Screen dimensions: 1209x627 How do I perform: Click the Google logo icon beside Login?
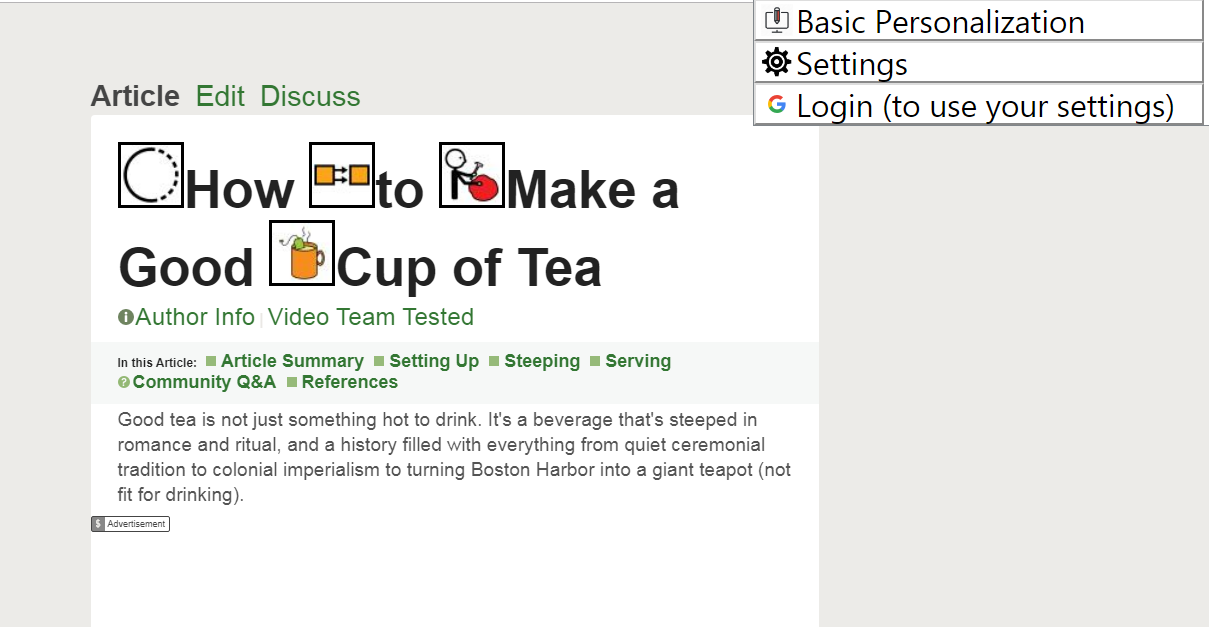tap(777, 105)
